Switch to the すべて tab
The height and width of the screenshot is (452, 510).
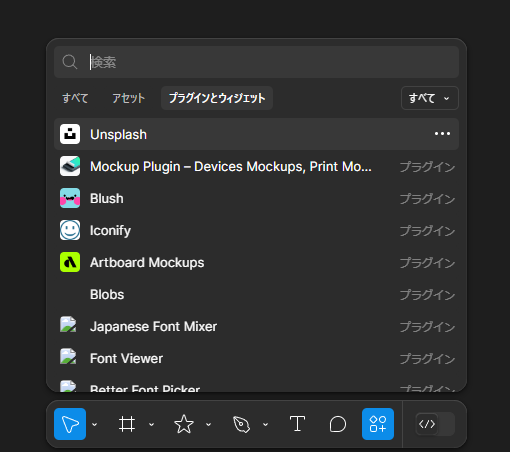click(75, 98)
